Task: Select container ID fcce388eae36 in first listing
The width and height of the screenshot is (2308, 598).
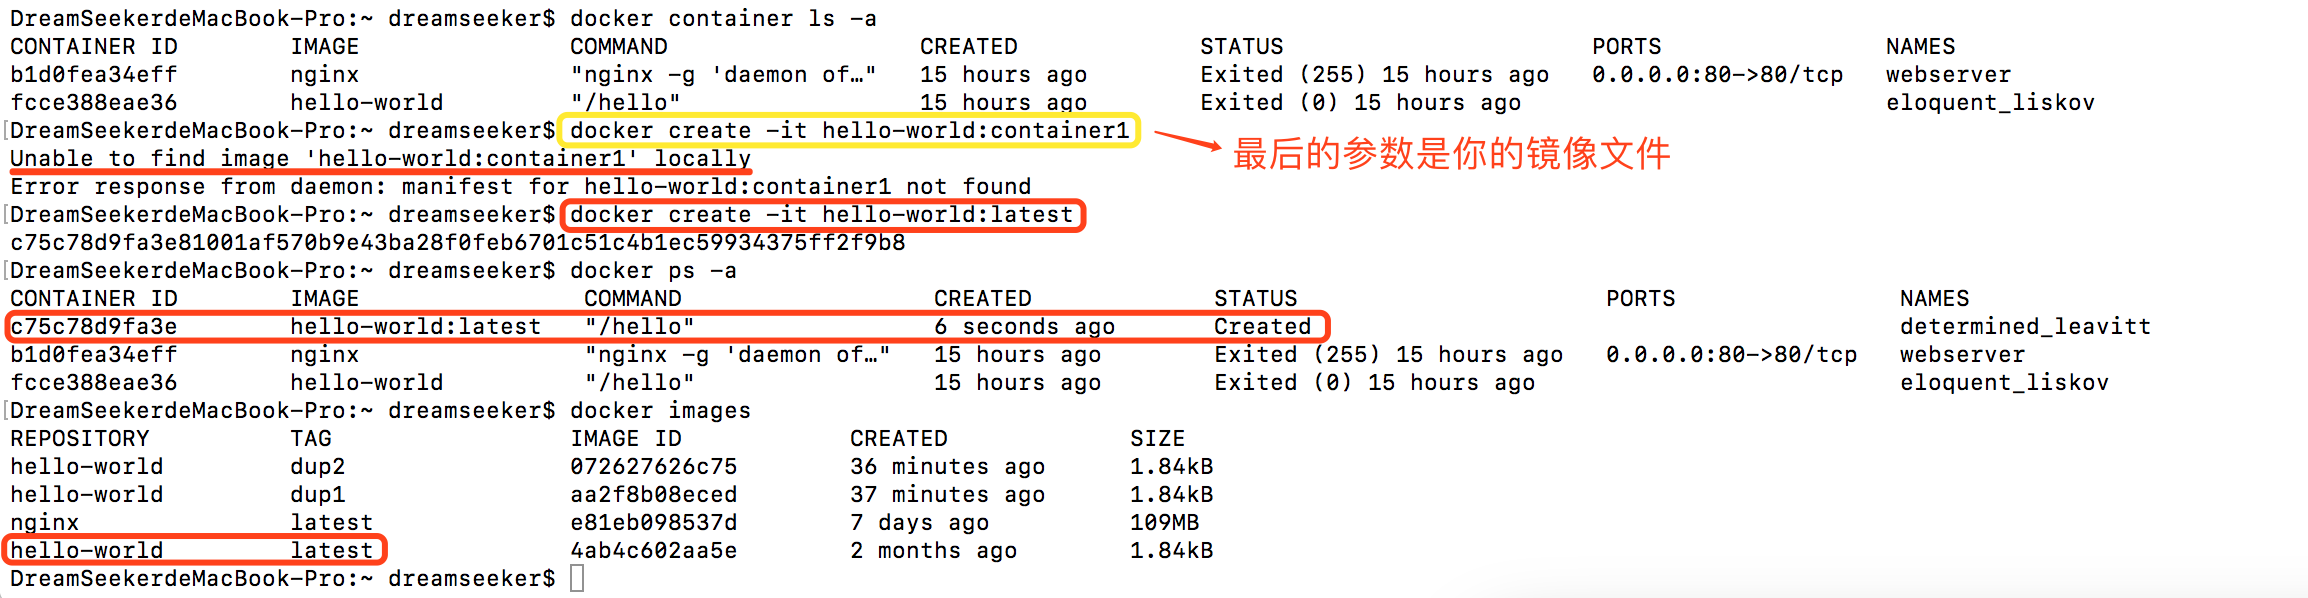Action: pyautogui.click(x=94, y=102)
